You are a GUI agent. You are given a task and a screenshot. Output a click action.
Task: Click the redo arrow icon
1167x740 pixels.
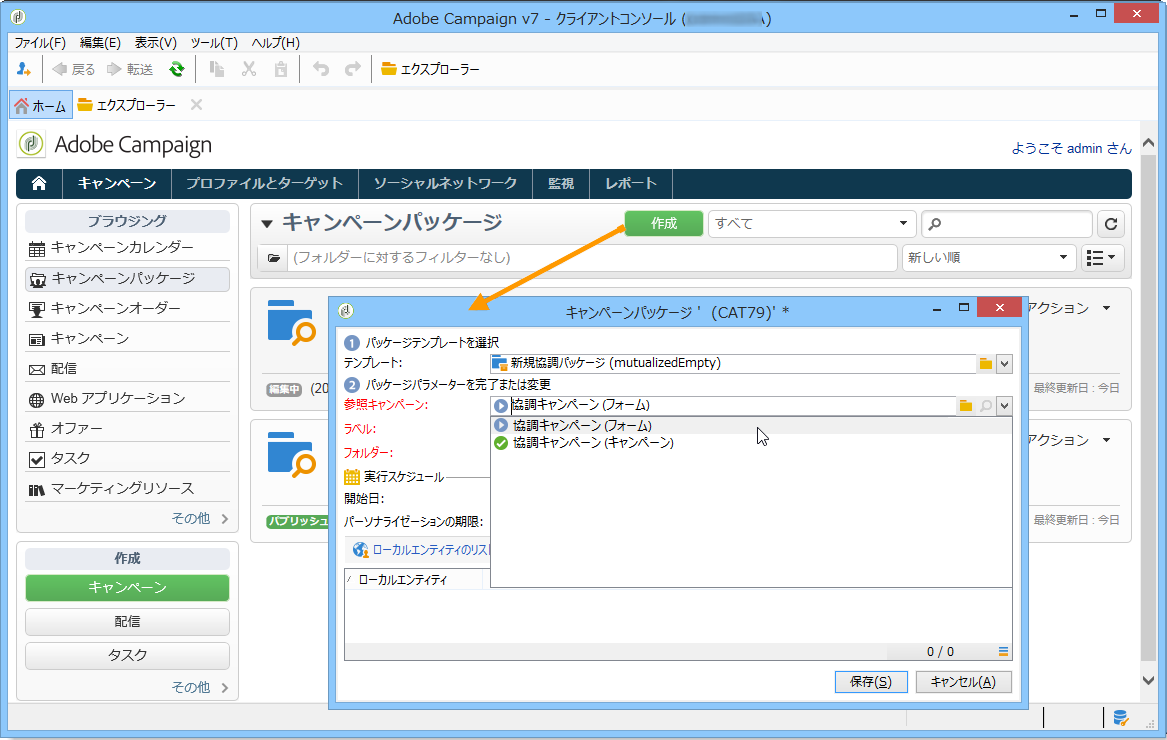pos(353,69)
